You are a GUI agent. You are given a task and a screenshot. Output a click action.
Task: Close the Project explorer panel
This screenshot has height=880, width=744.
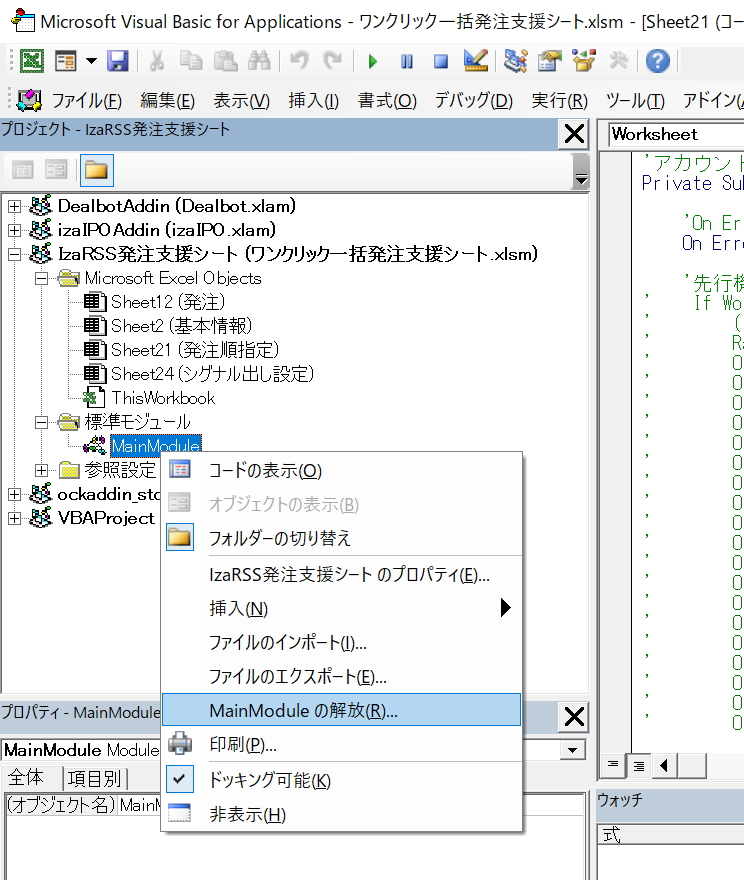[x=574, y=134]
